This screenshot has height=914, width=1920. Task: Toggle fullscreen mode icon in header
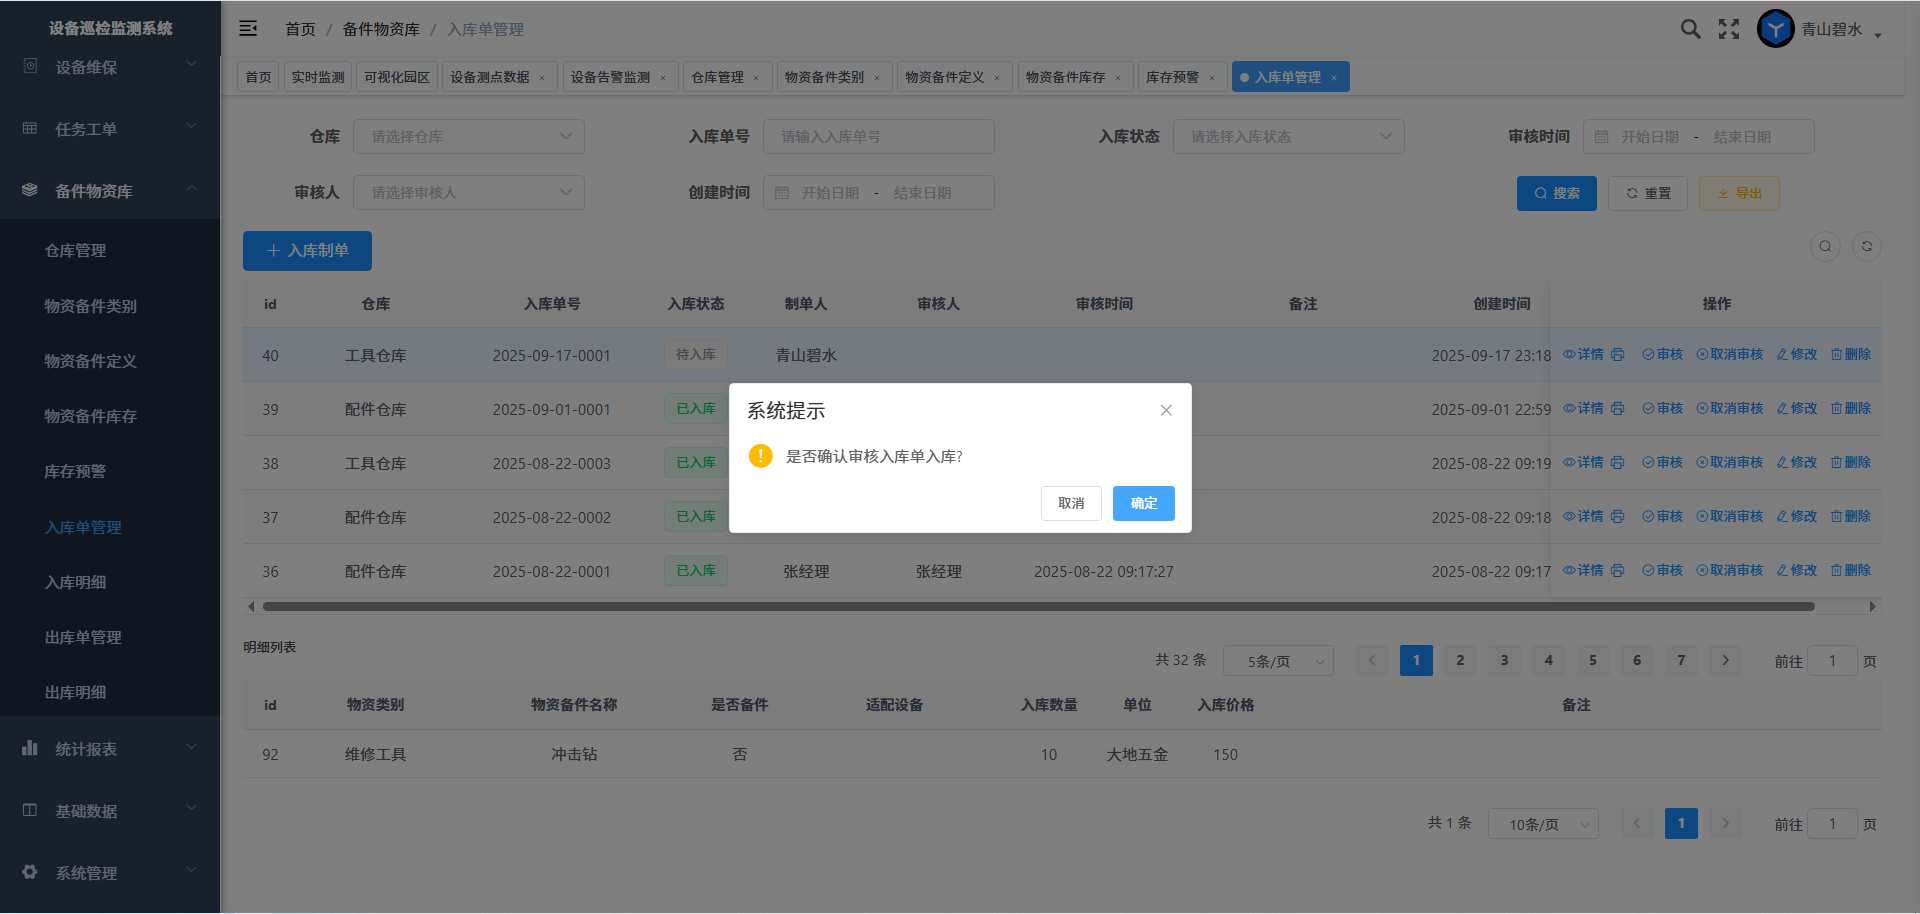click(1729, 29)
